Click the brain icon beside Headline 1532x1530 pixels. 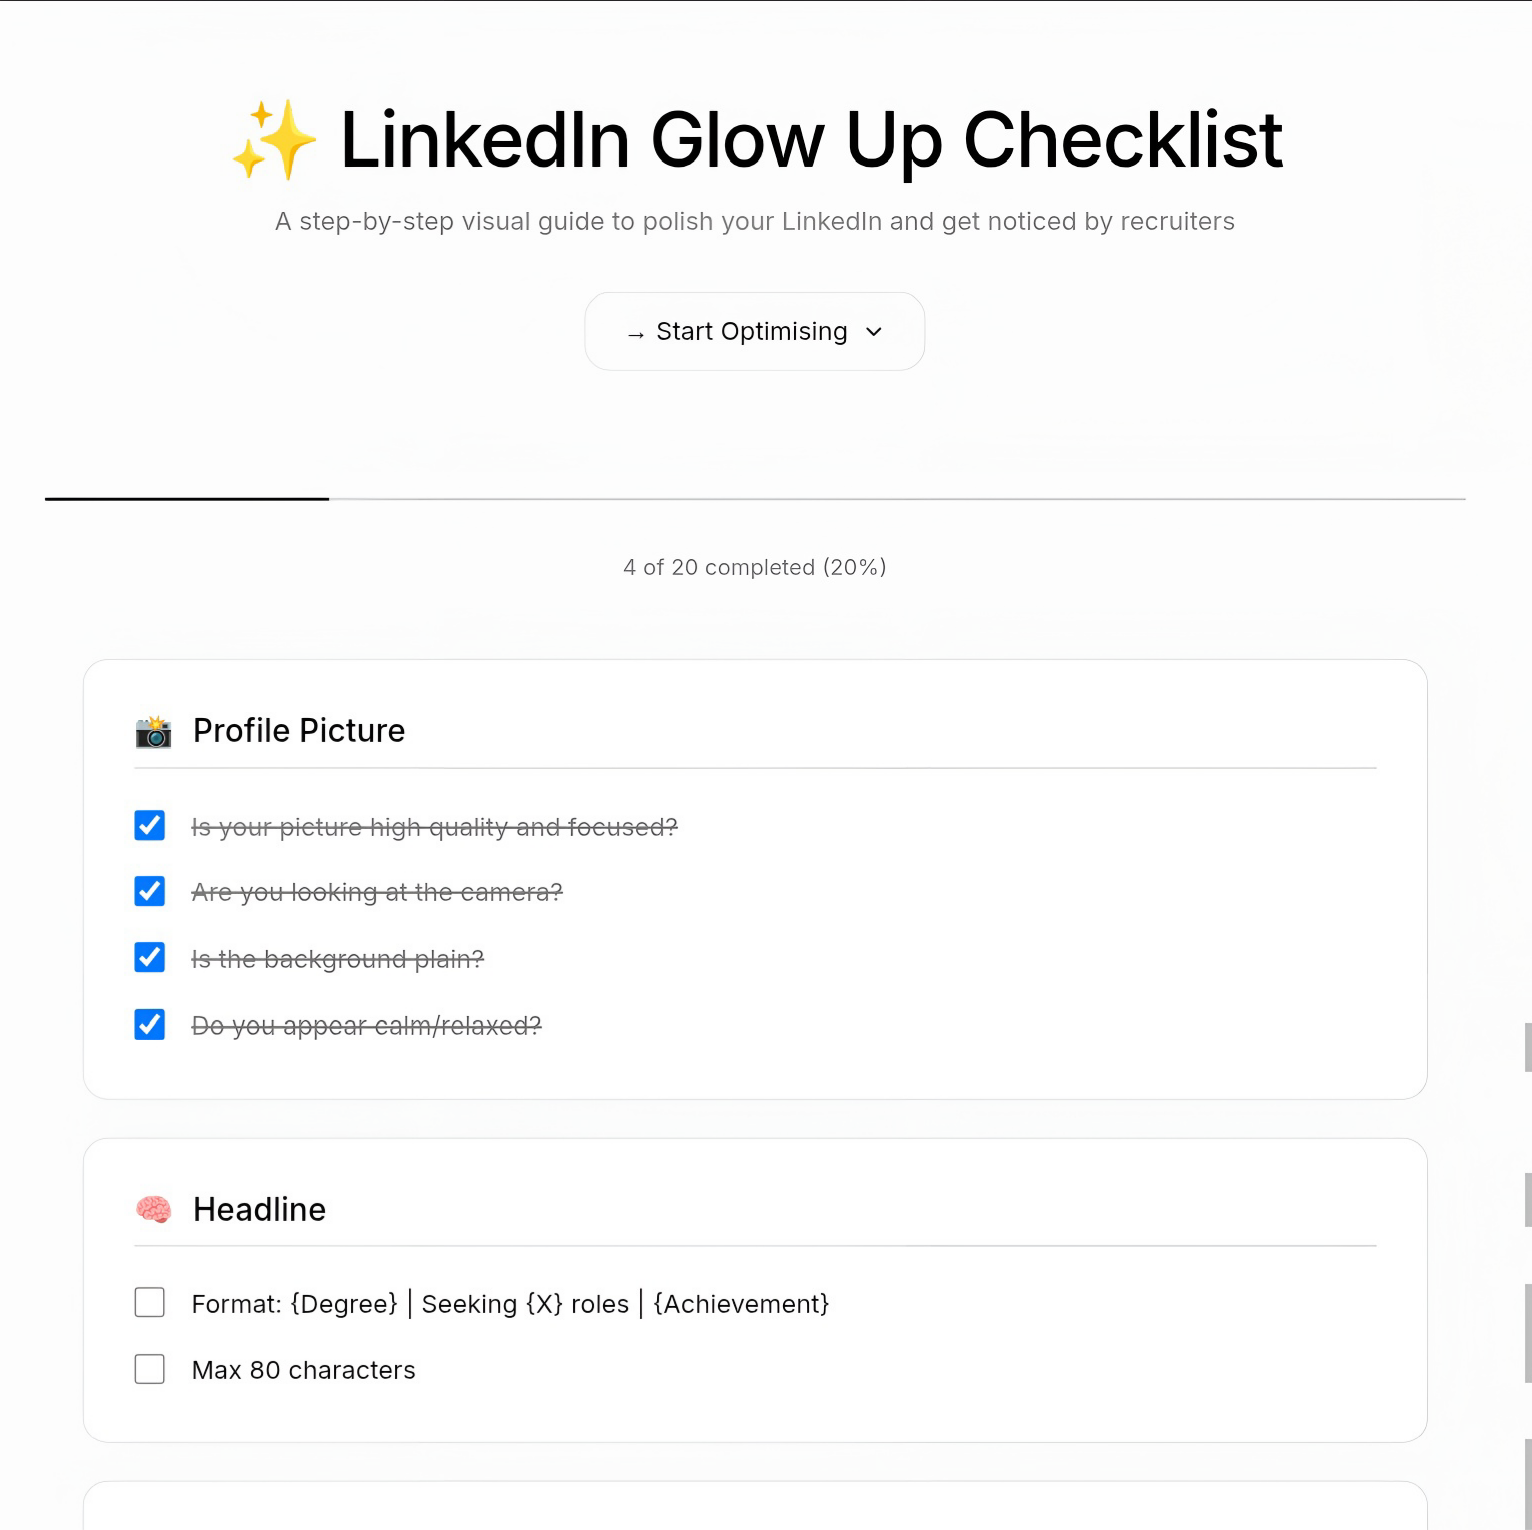pyautogui.click(x=153, y=1210)
